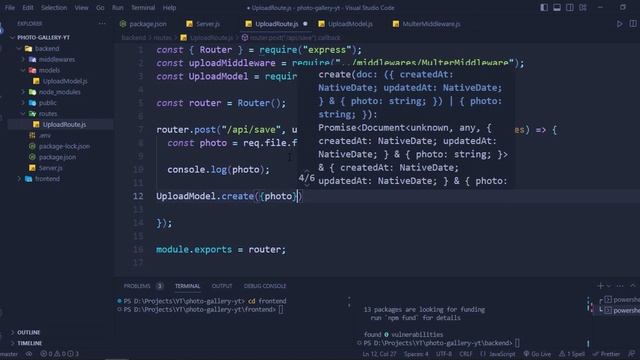Click the Ln 12, Col 27 status item
The height and width of the screenshot is (360, 640).
click(379, 354)
